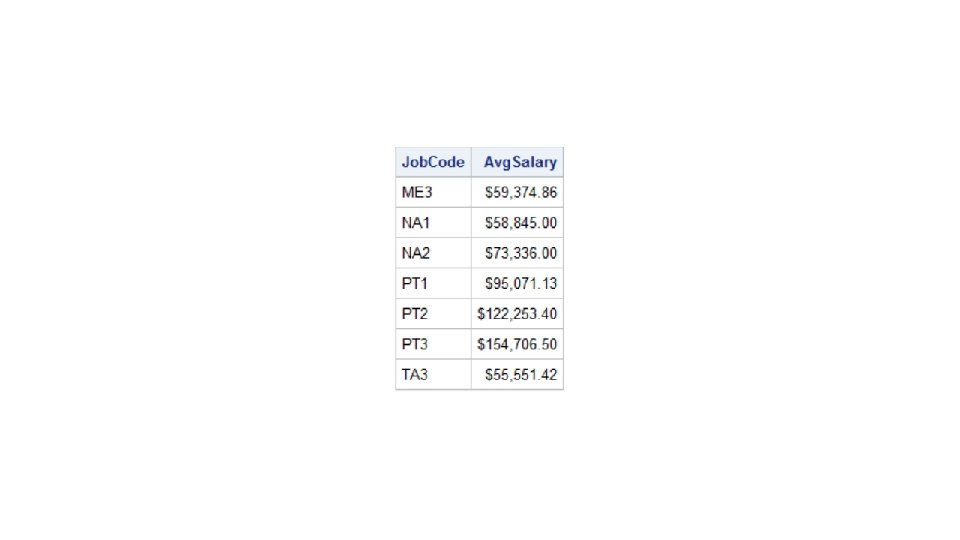The height and width of the screenshot is (540, 960).
Task: Click the PT2 job code cell
Action: (415, 314)
